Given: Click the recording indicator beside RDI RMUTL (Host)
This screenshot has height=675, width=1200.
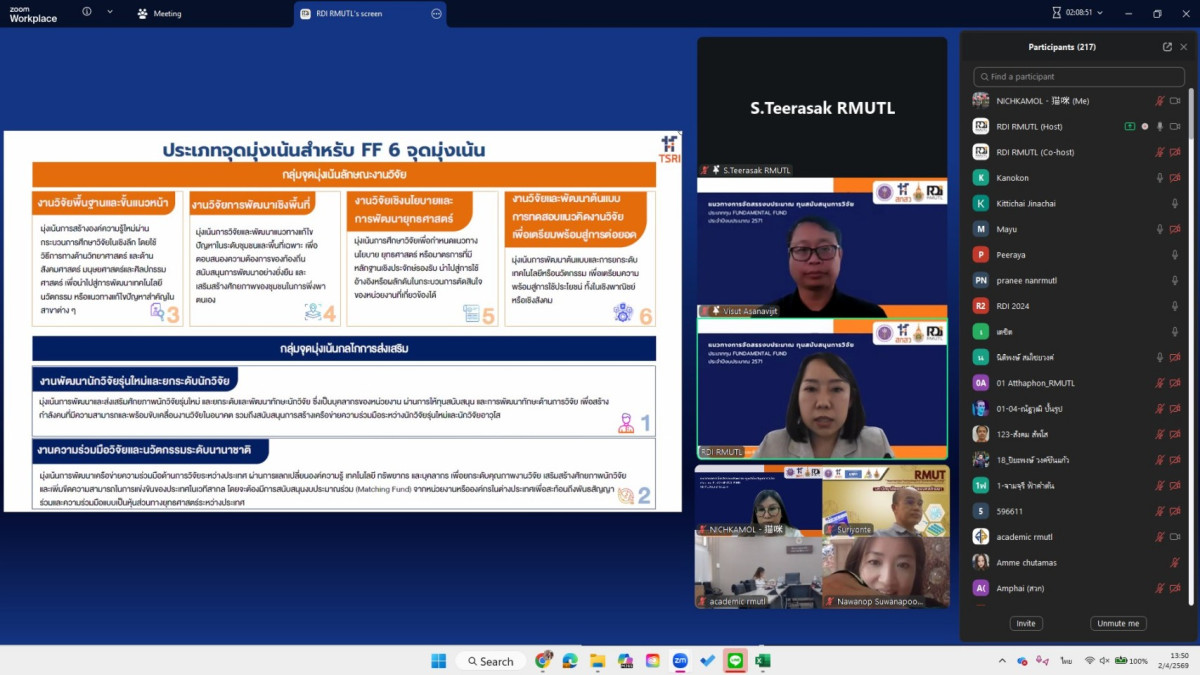Looking at the screenshot, I should (1145, 126).
